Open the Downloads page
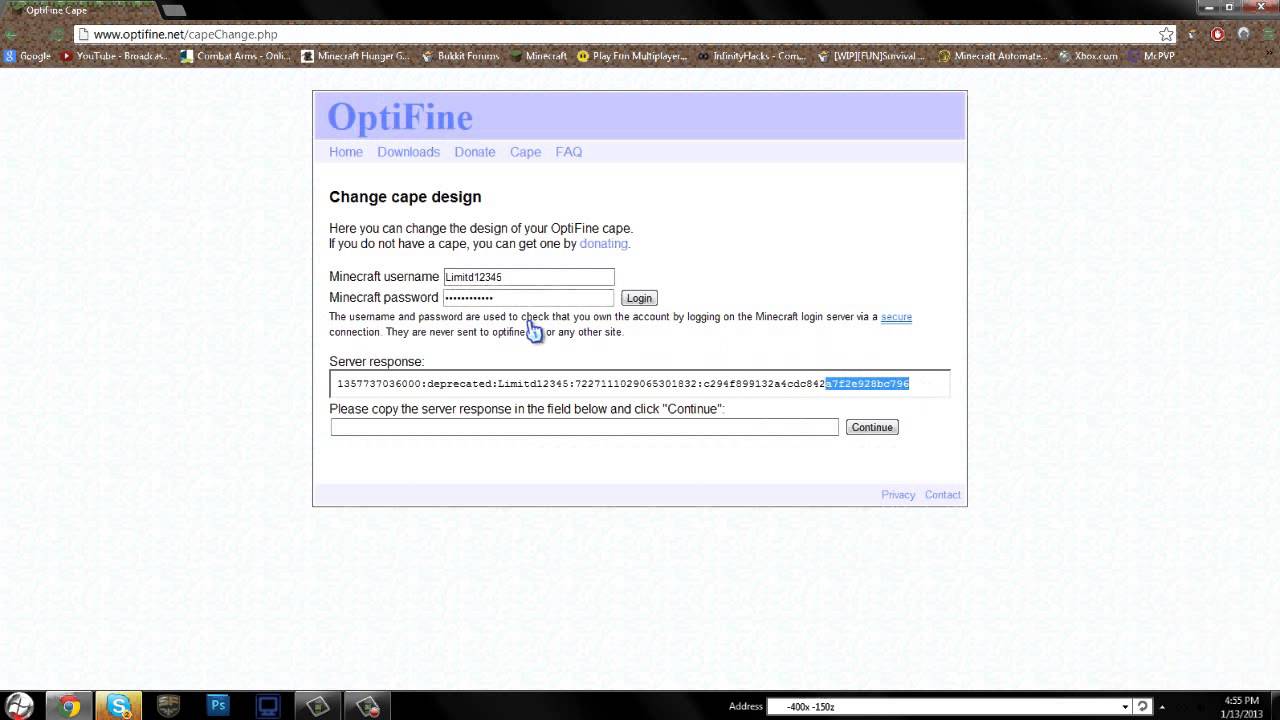 pos(408,152)
